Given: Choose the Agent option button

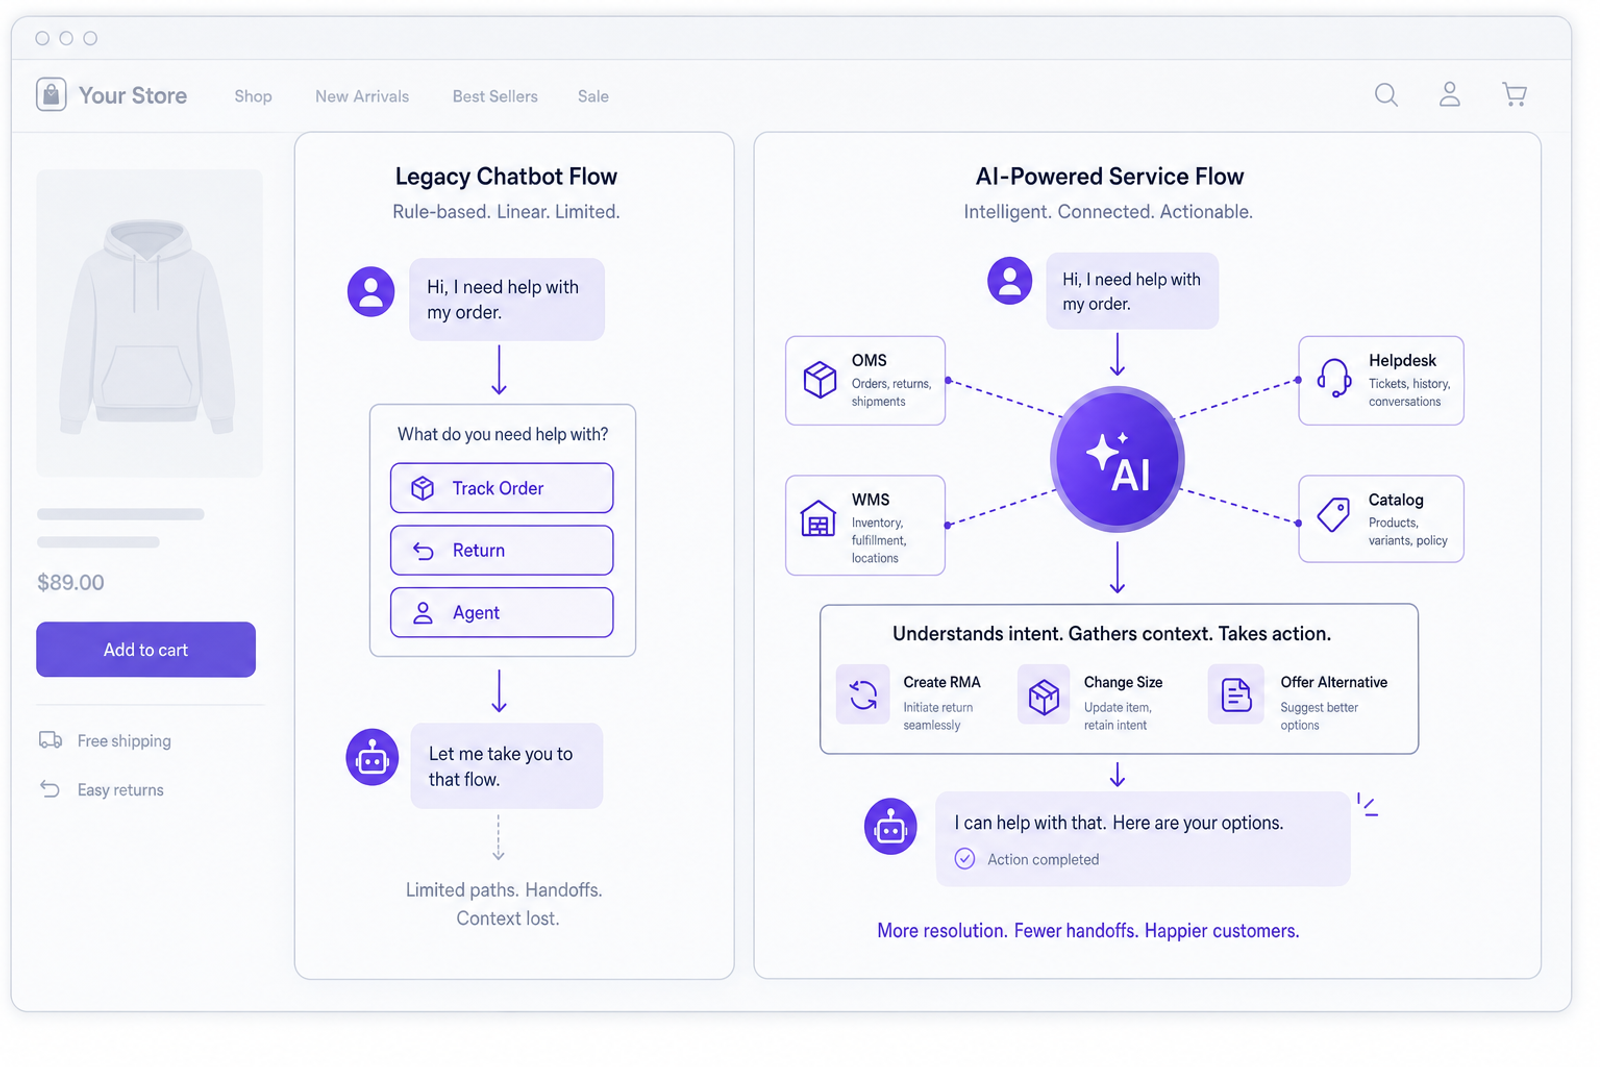Looking at the screenshot, I should pos(502,612).
